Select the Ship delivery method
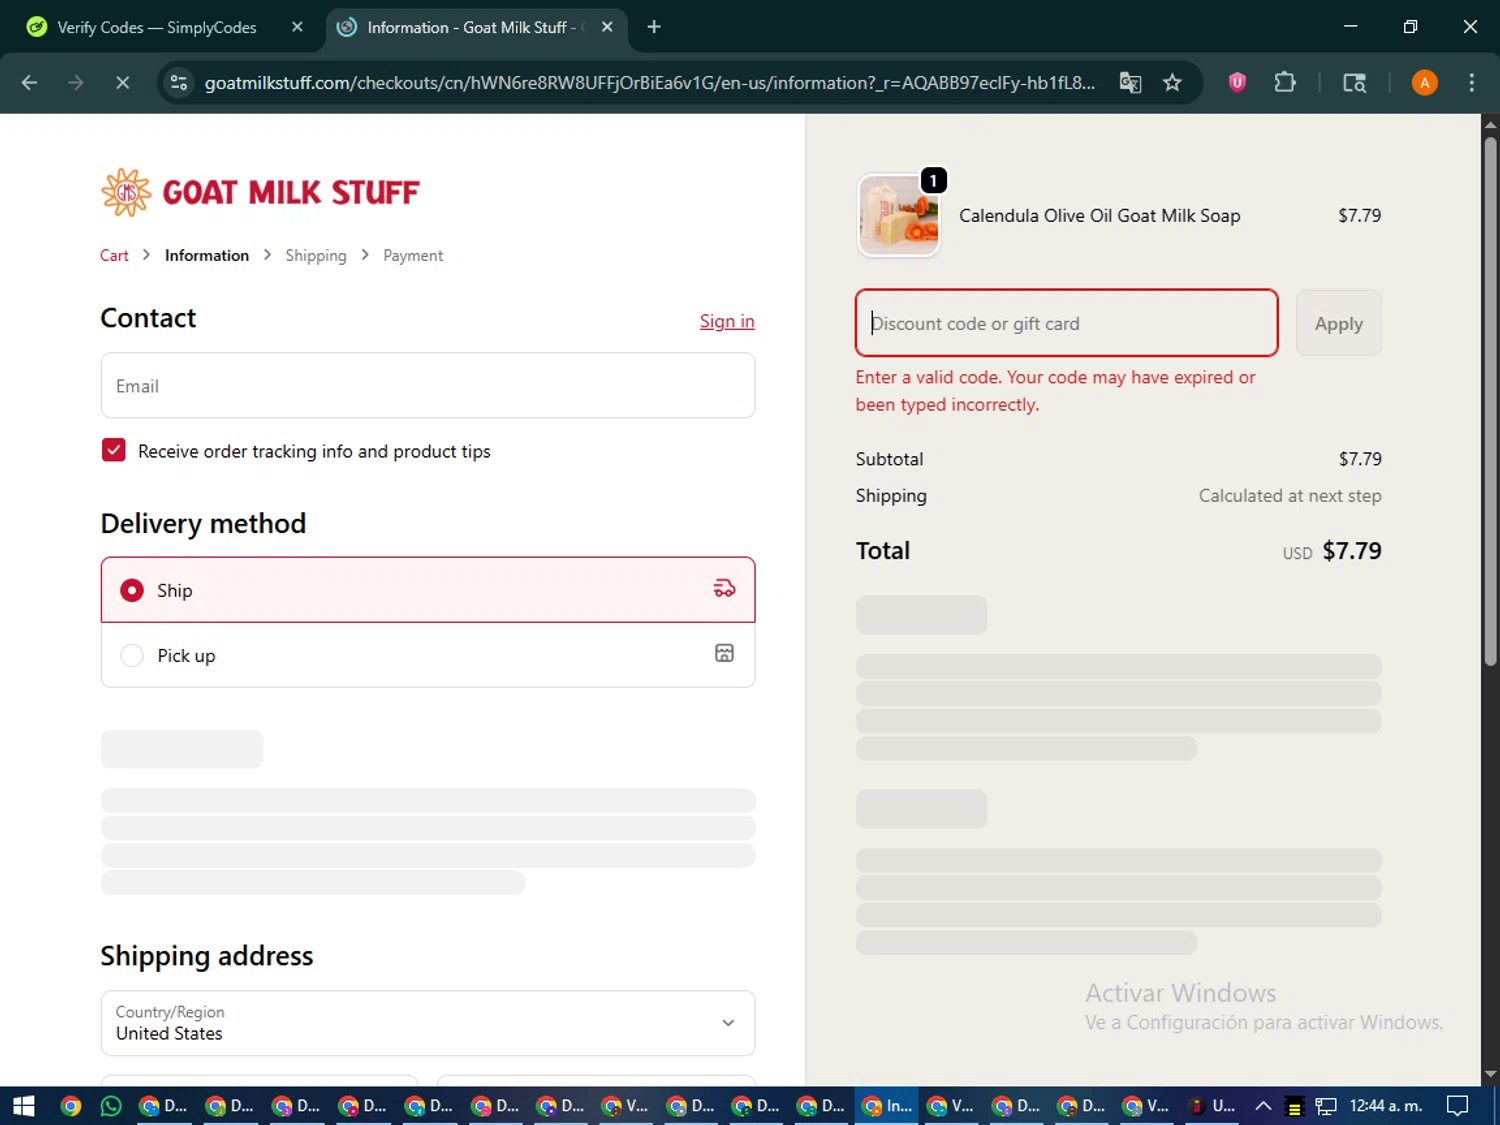 428,590
